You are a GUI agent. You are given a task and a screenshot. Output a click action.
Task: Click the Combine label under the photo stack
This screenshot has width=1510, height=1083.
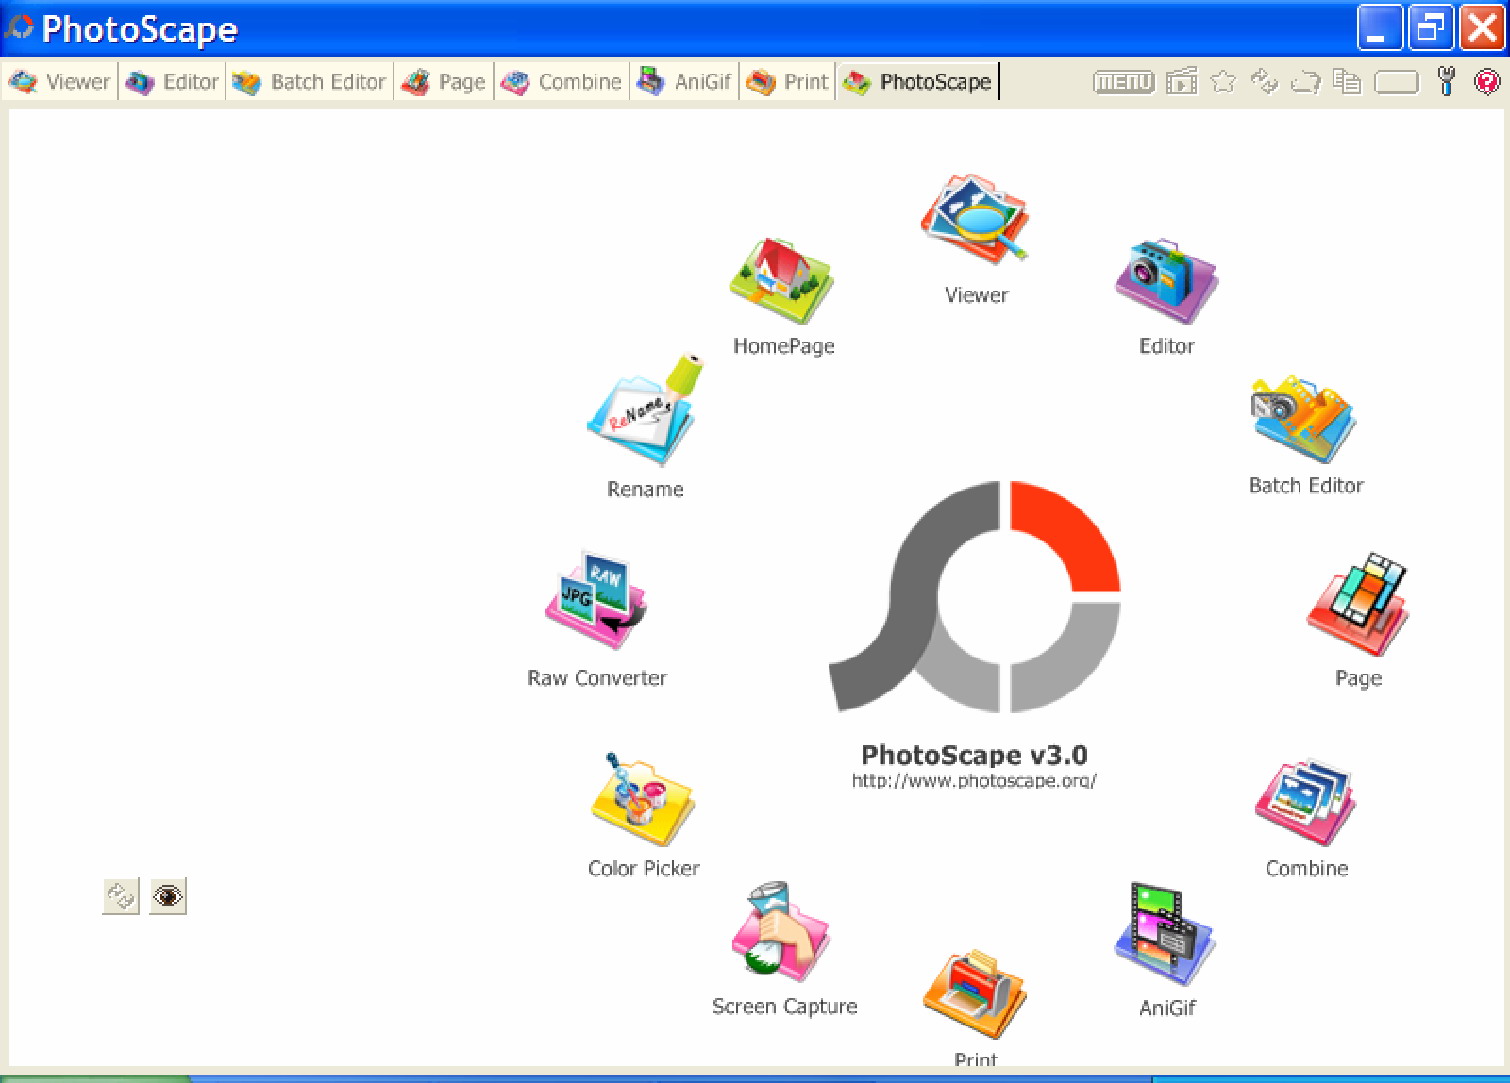(1307, 868)
